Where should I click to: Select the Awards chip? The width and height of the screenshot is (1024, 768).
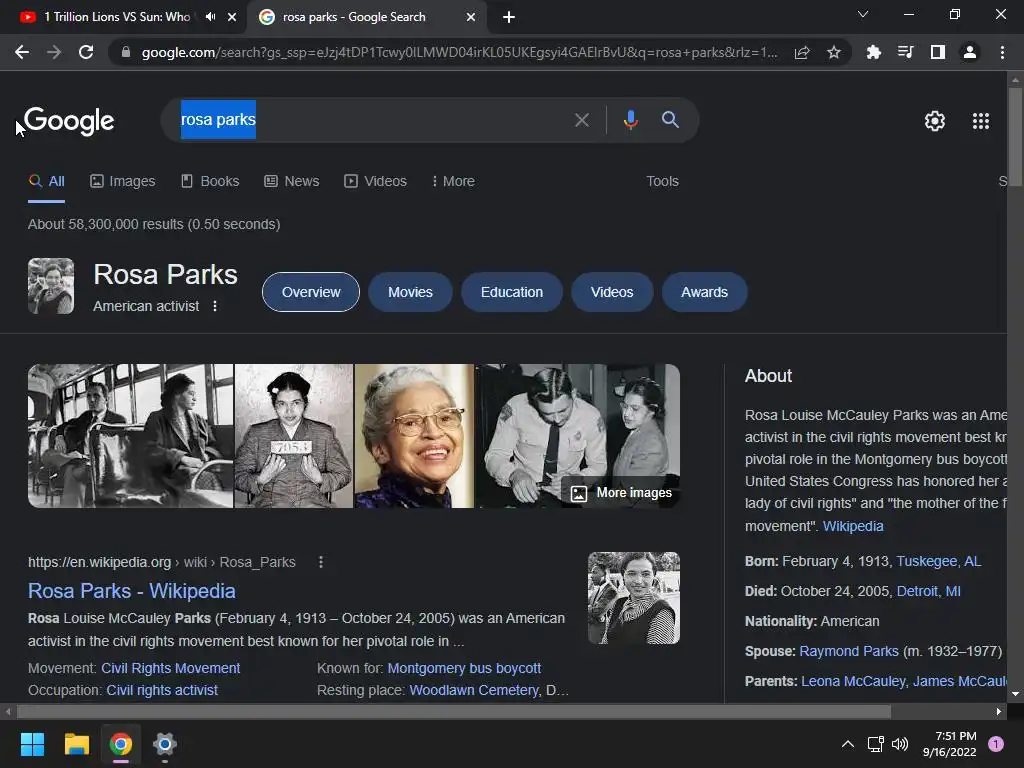click(x=704, y=292)
